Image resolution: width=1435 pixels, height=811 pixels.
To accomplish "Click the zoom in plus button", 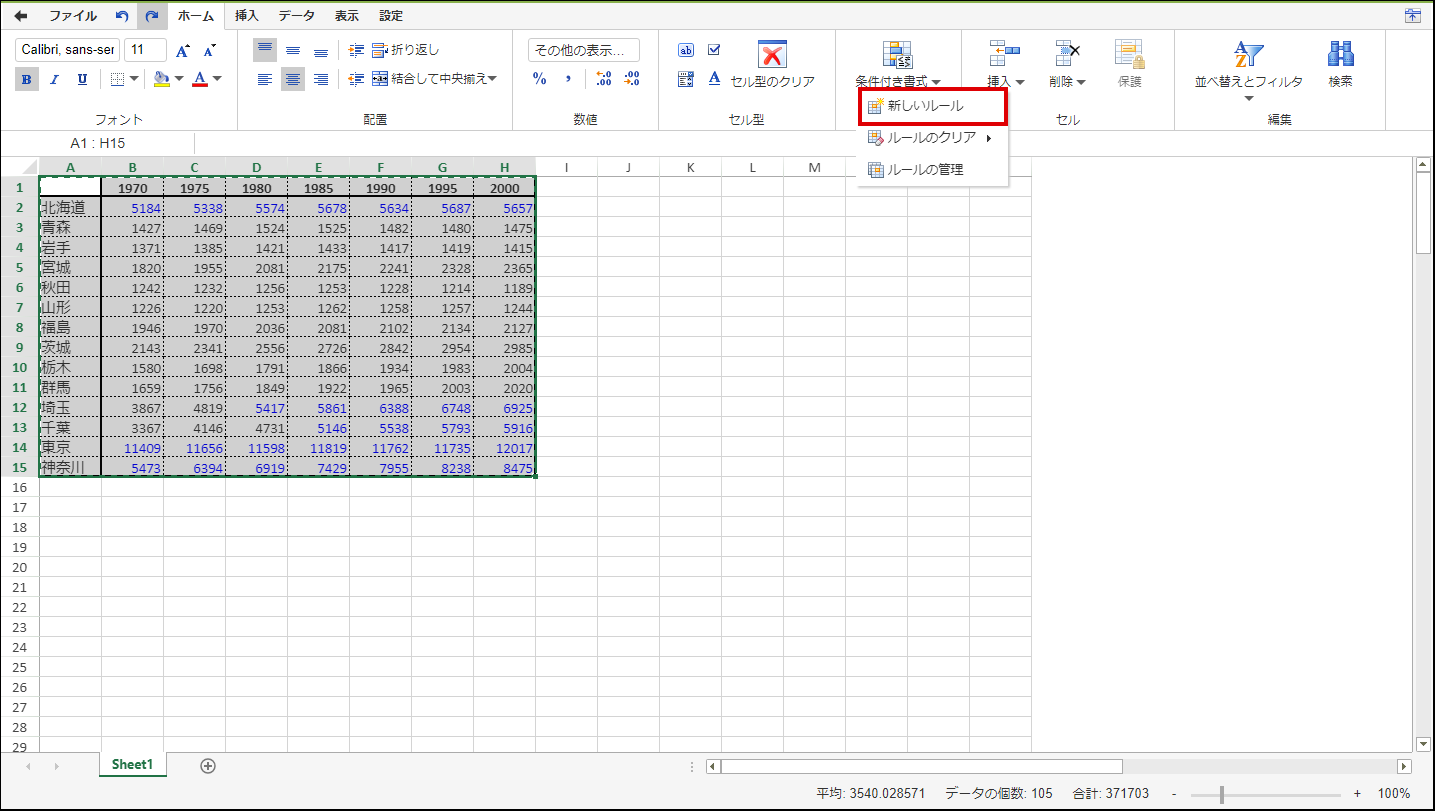I will point(1357,794).
